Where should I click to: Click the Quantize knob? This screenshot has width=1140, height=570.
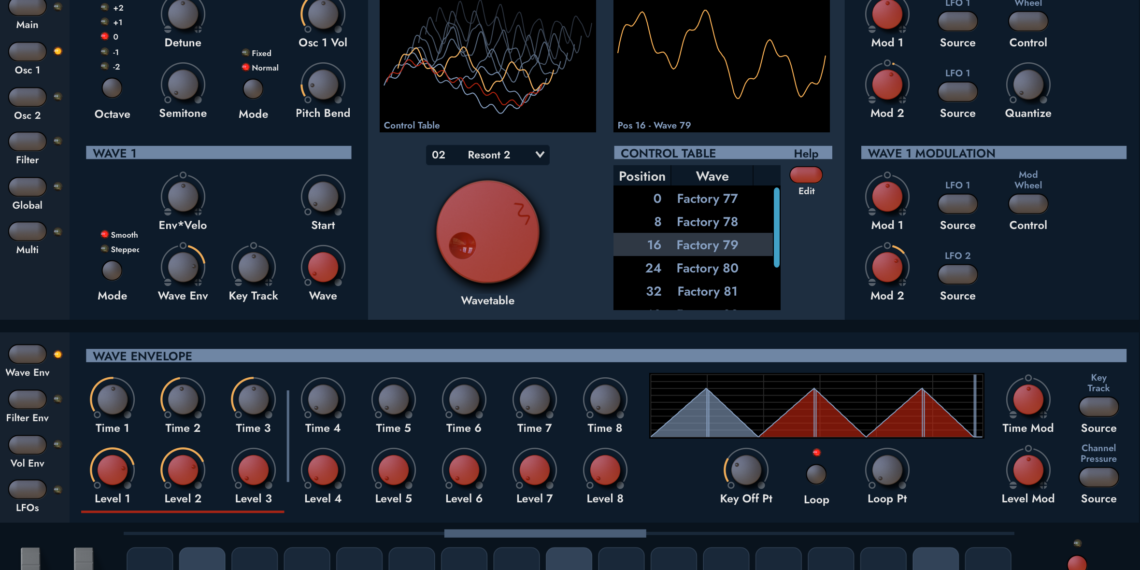coord(1028,85)
